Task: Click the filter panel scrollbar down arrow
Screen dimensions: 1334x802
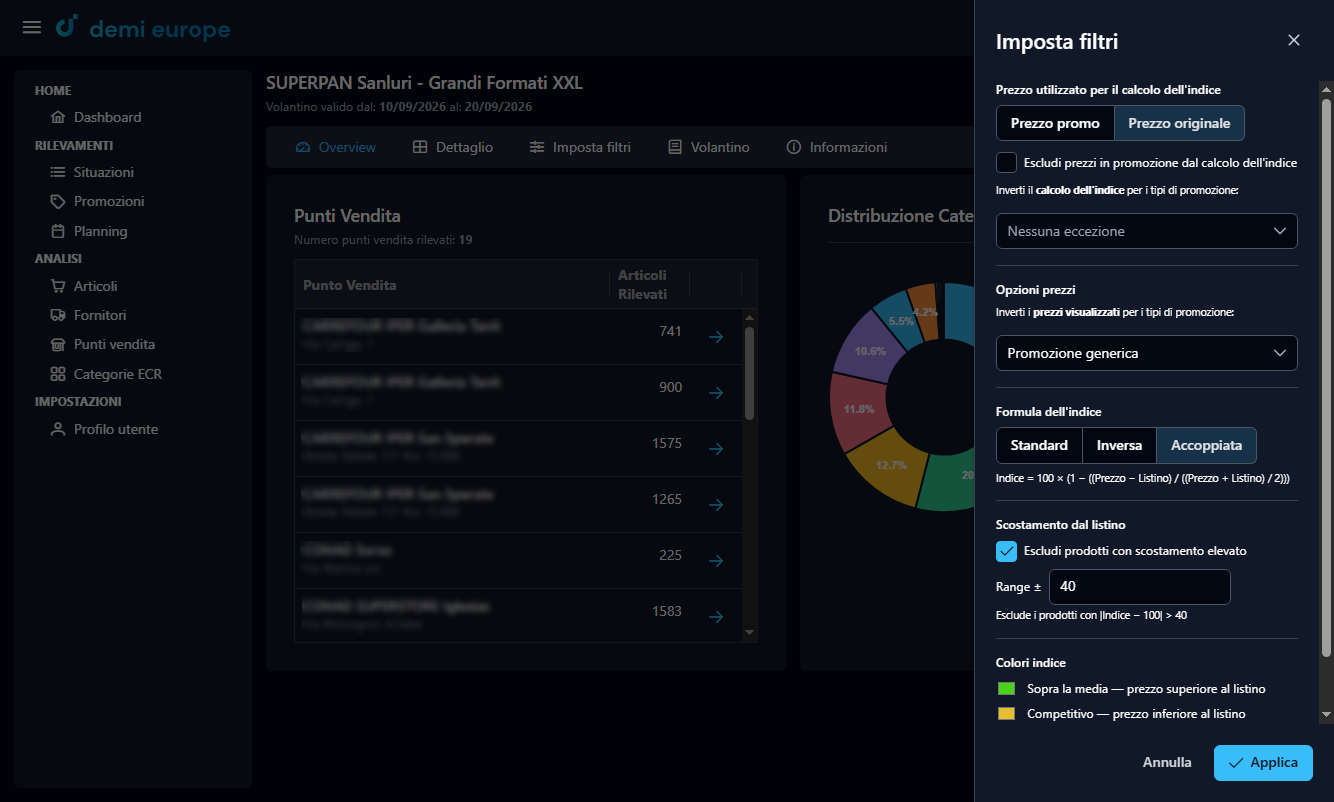Action: click(x=1326, y=714)
